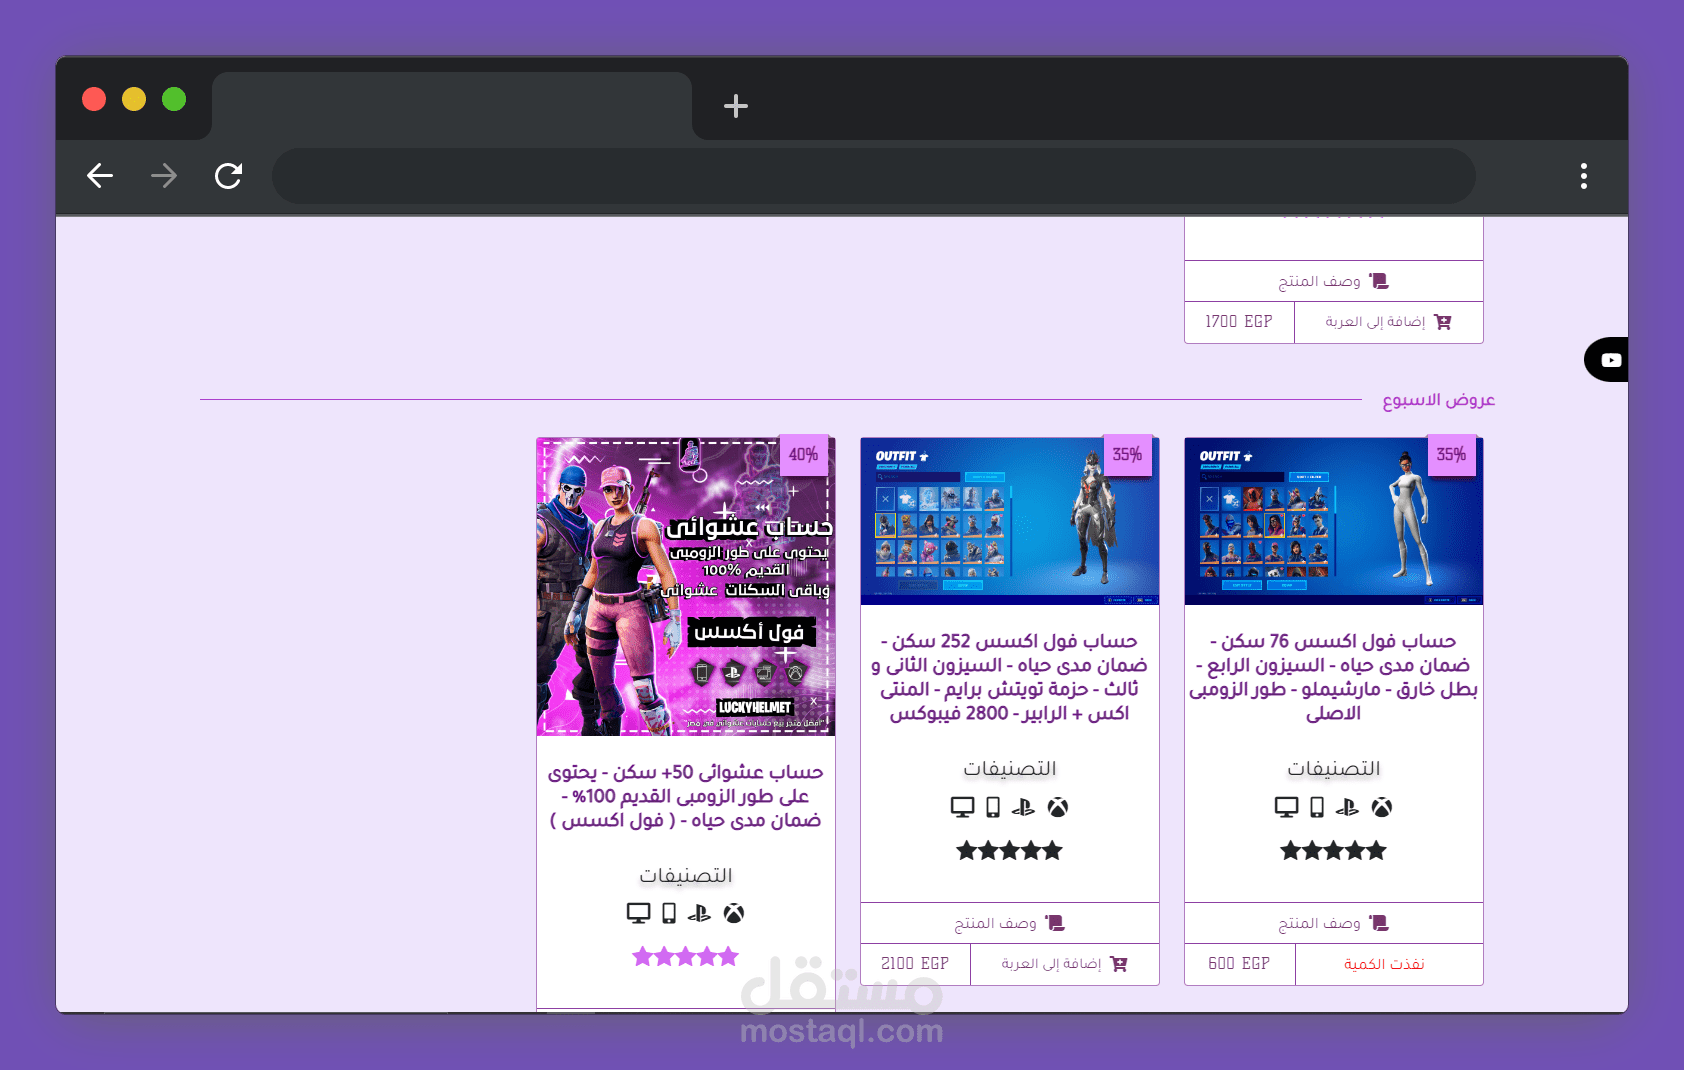Click purple star rating on random account card
The height and width of the screenshot is (1070, 1684).
point(686,957)
